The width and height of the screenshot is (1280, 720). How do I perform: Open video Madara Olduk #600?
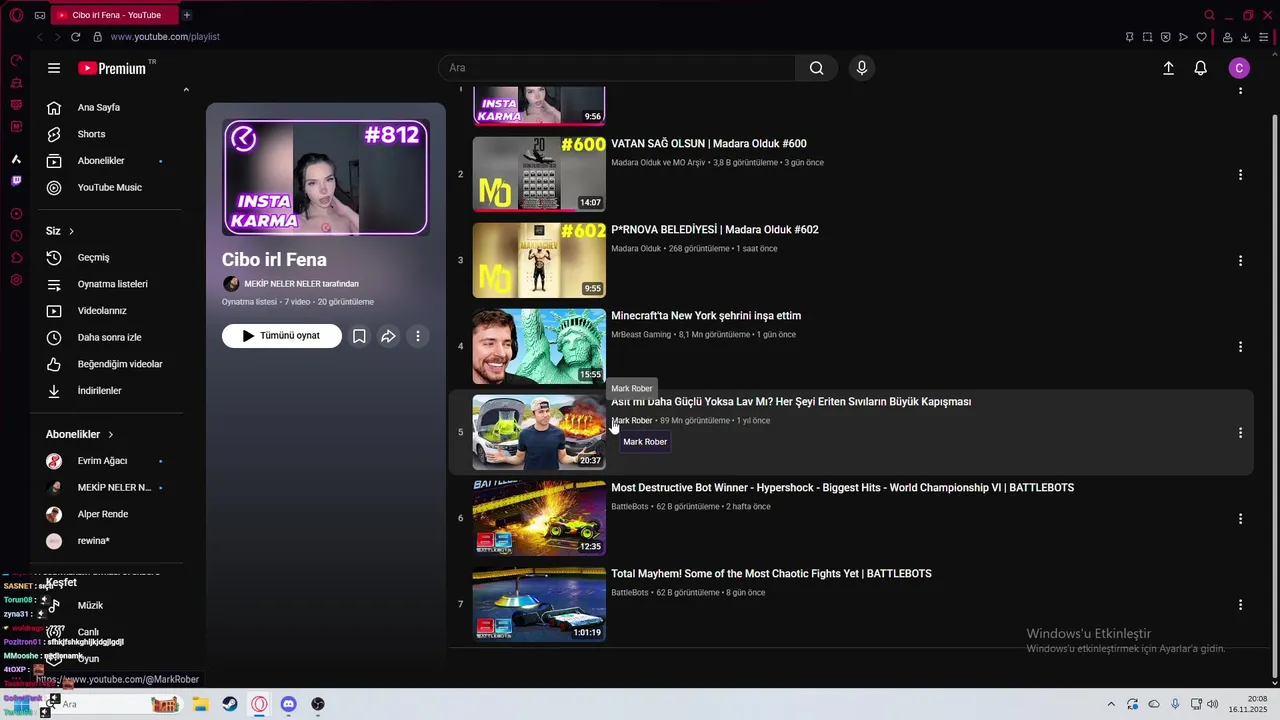(709, 144)
